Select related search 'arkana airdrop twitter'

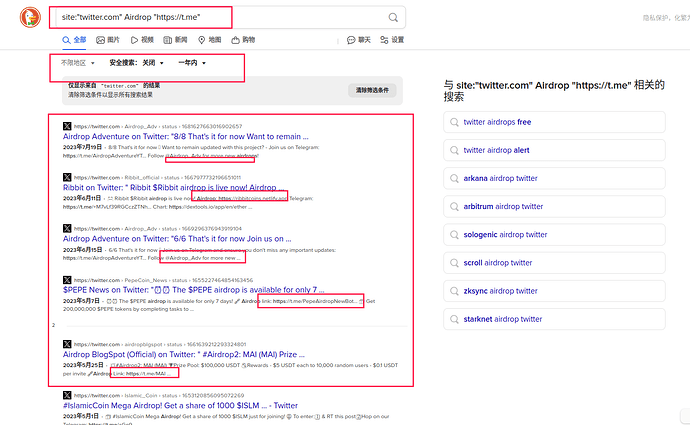[554, 178]
